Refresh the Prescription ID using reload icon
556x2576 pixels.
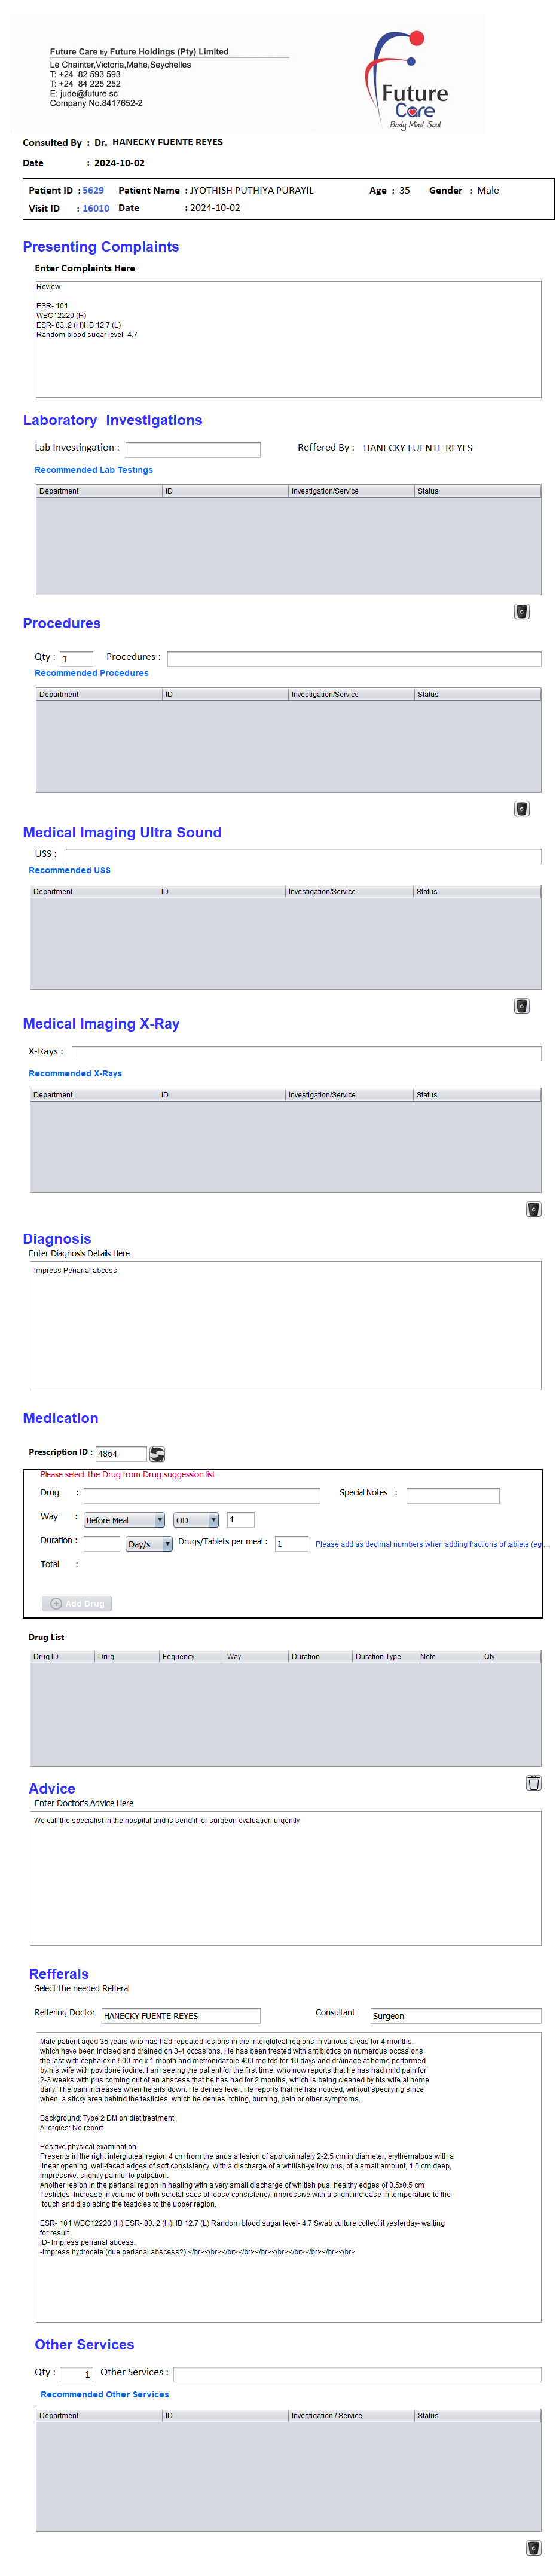point(157,1453)
